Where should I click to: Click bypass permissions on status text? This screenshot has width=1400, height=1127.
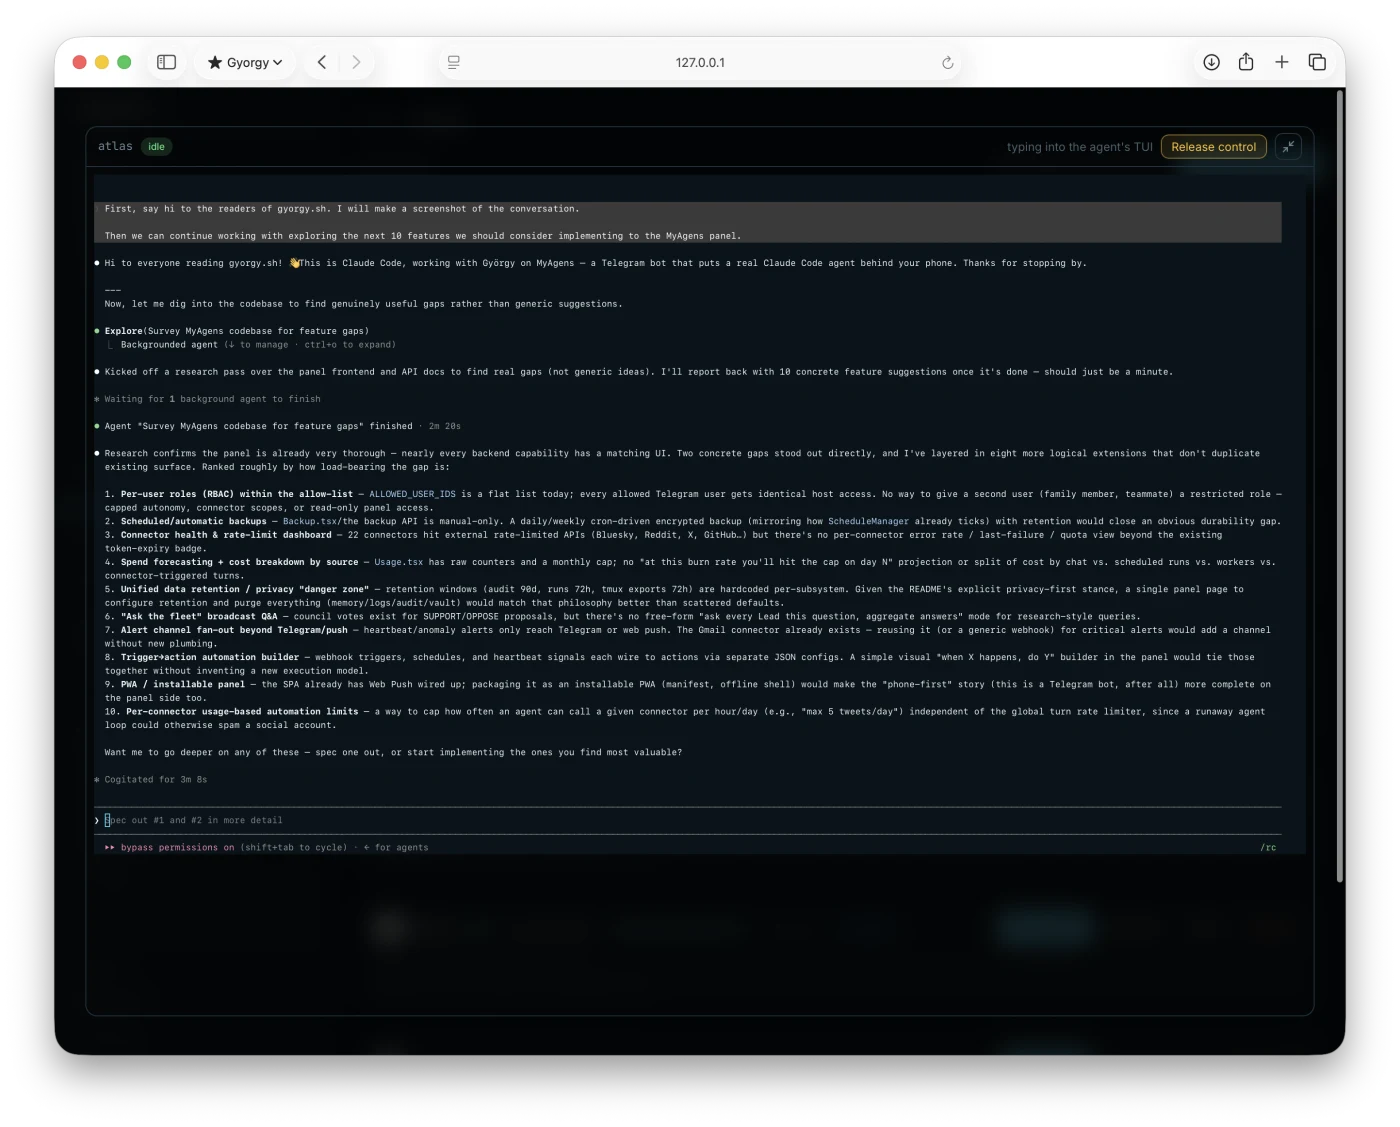click(177, 848)
